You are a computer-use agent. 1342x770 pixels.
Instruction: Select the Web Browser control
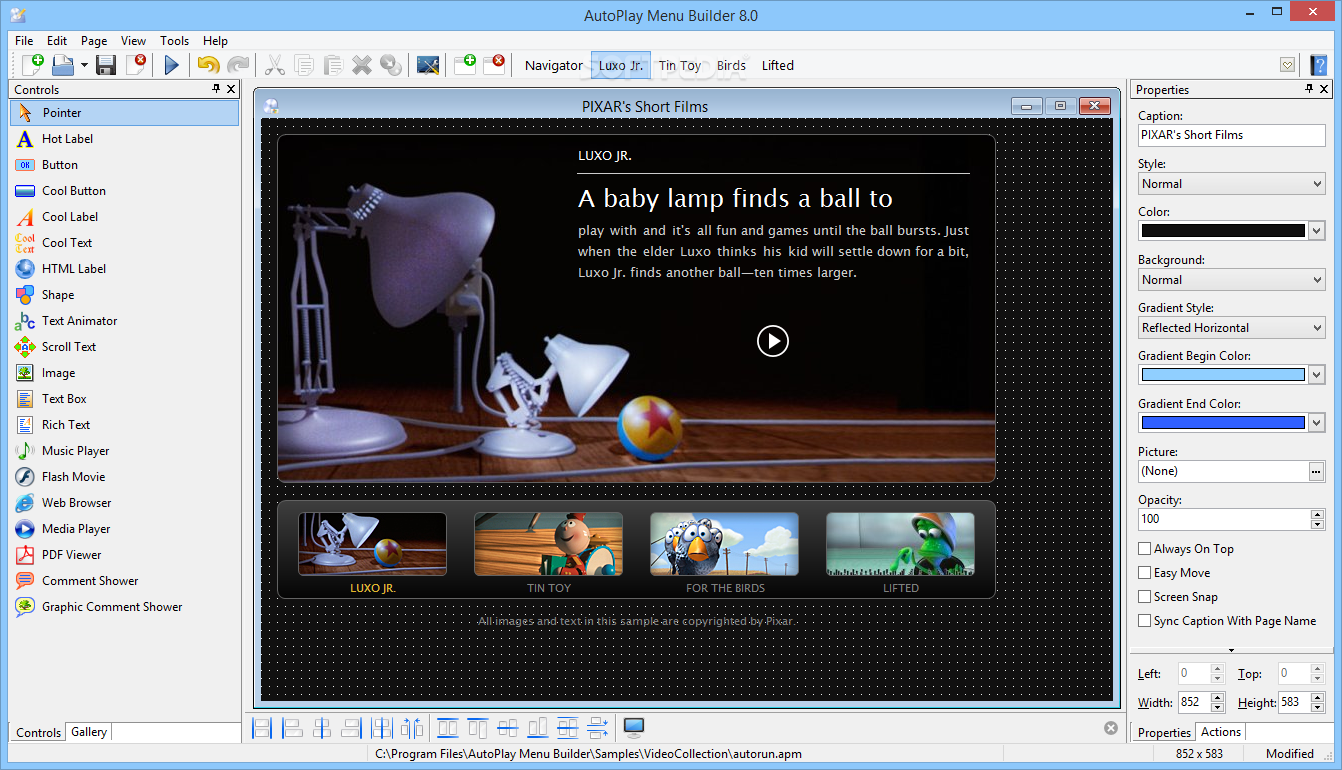point(125,503)
